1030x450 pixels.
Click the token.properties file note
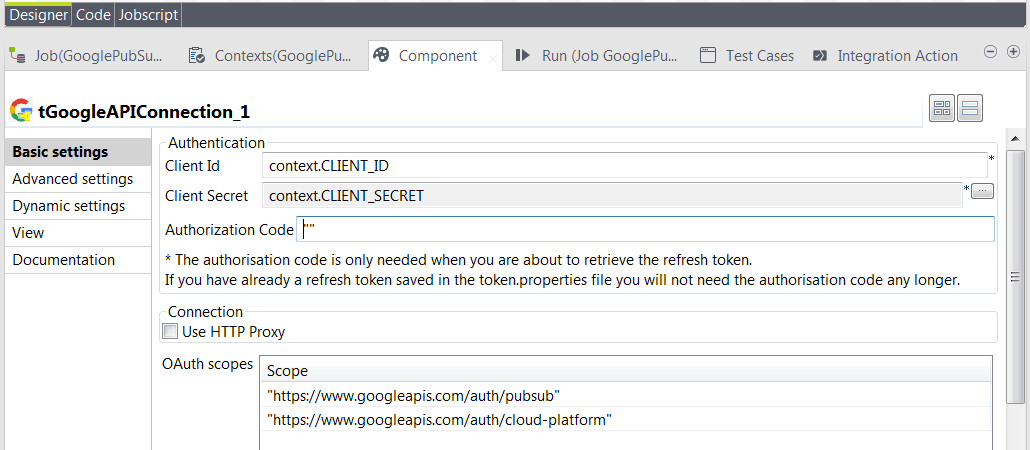point(562,281)
